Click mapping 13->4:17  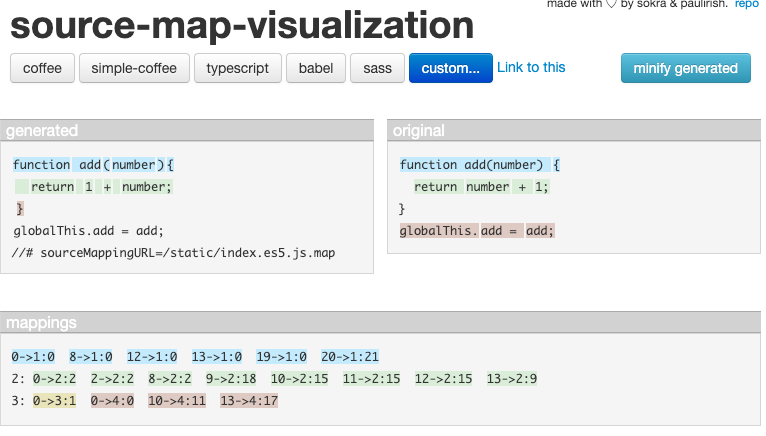249,401
